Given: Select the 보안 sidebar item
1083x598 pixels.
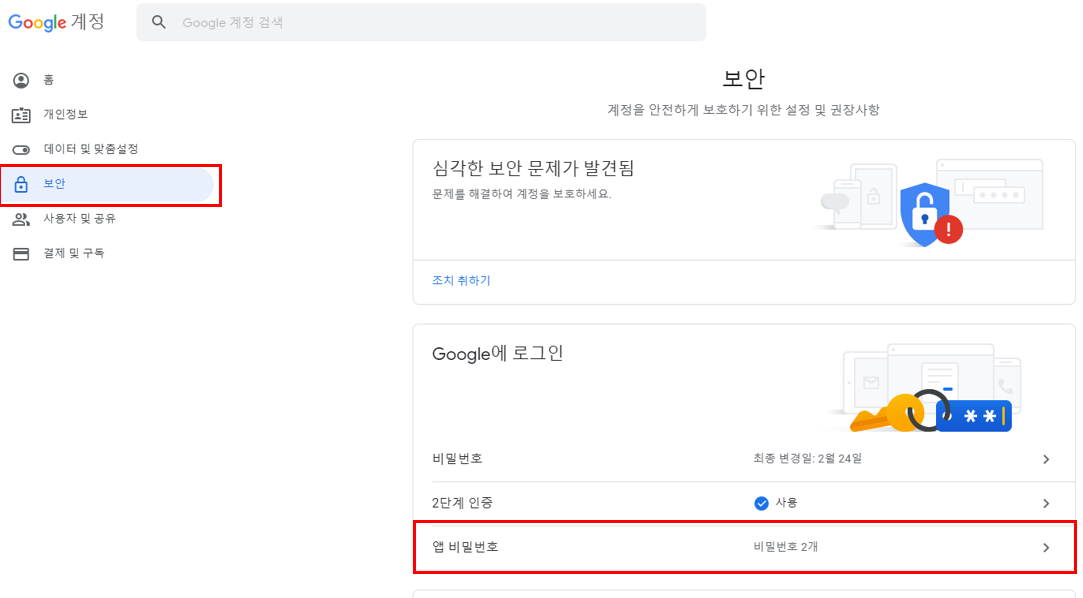Looking at the screenshot, I should 107,184.
